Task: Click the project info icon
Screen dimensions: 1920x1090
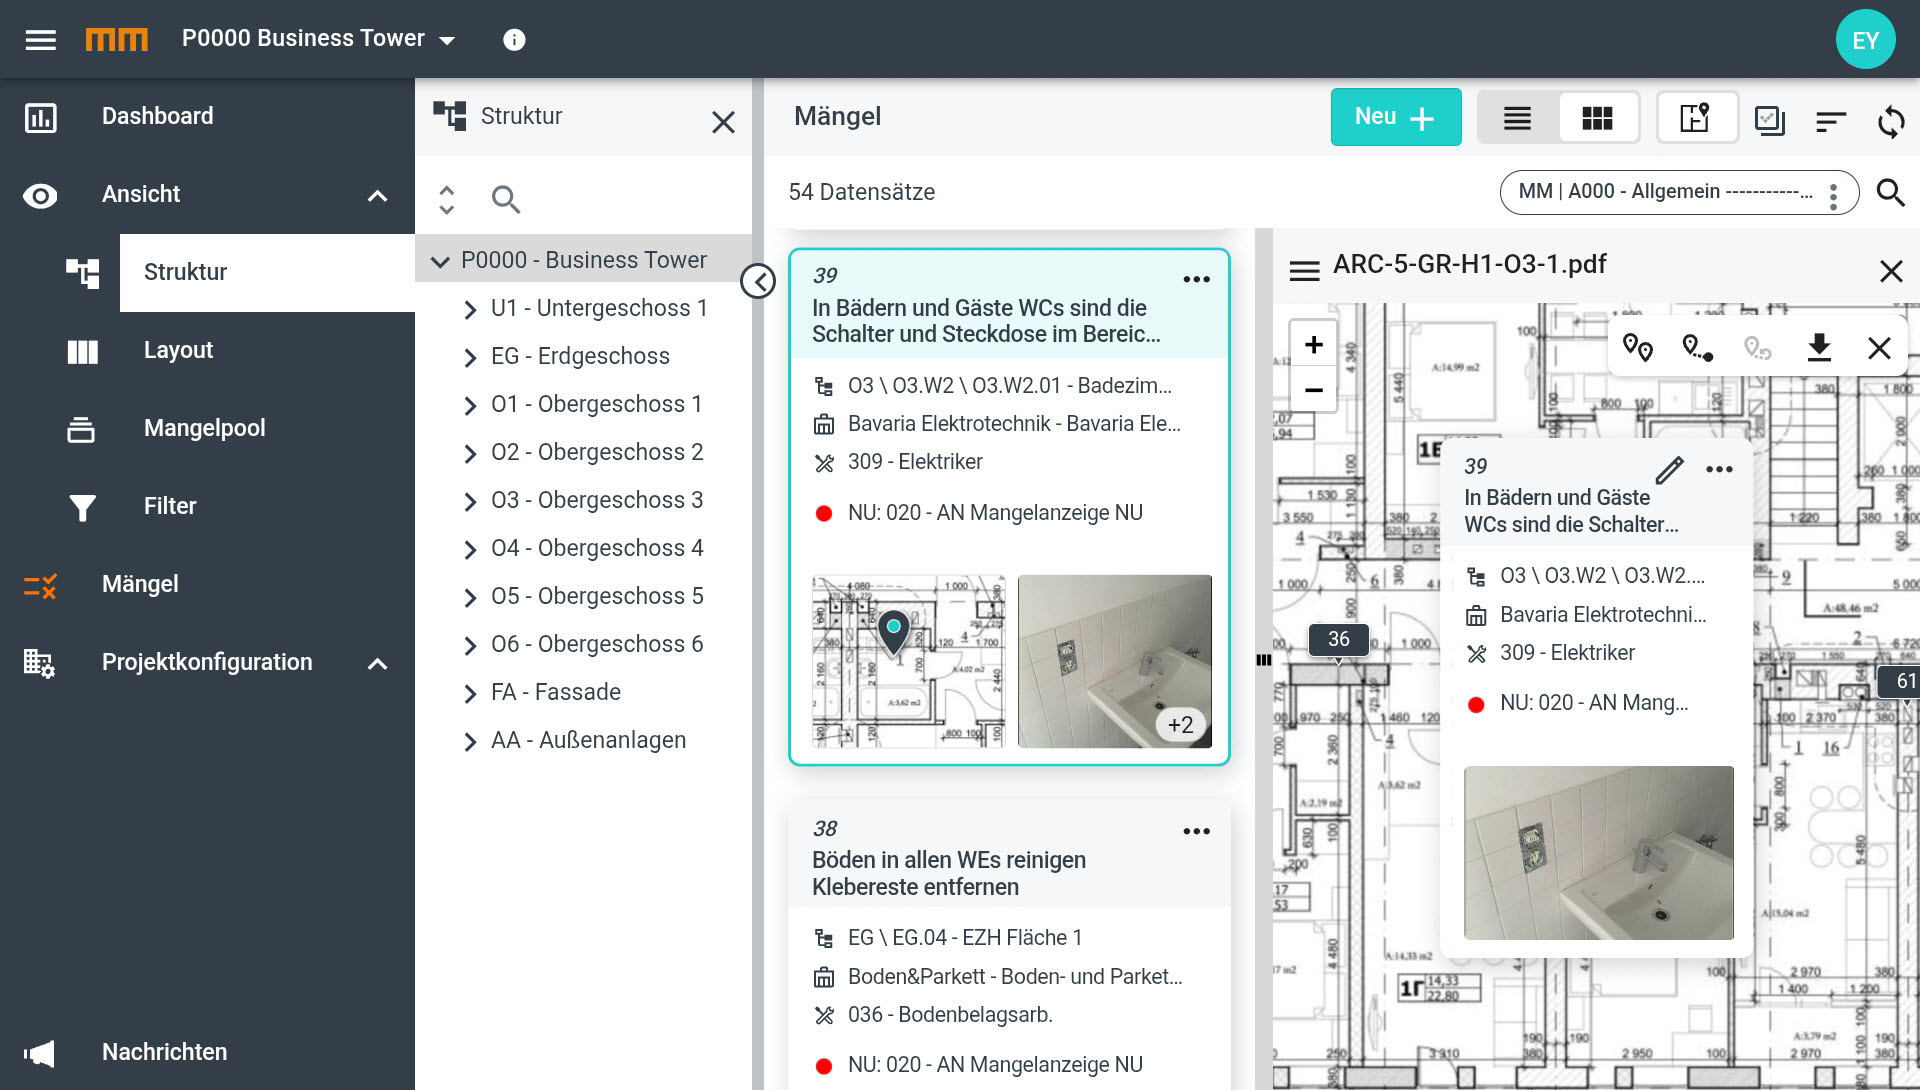Action: tap(514, 40)
